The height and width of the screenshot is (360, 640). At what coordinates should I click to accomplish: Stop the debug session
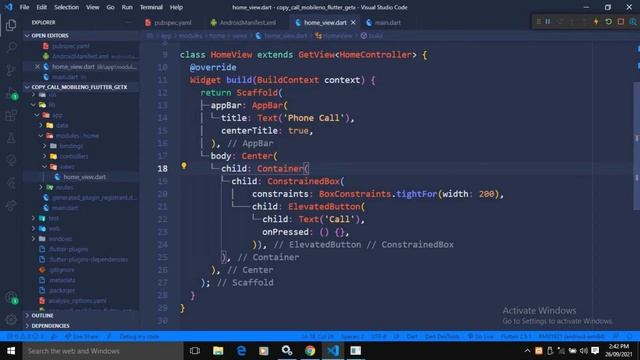tap(620, 22)
